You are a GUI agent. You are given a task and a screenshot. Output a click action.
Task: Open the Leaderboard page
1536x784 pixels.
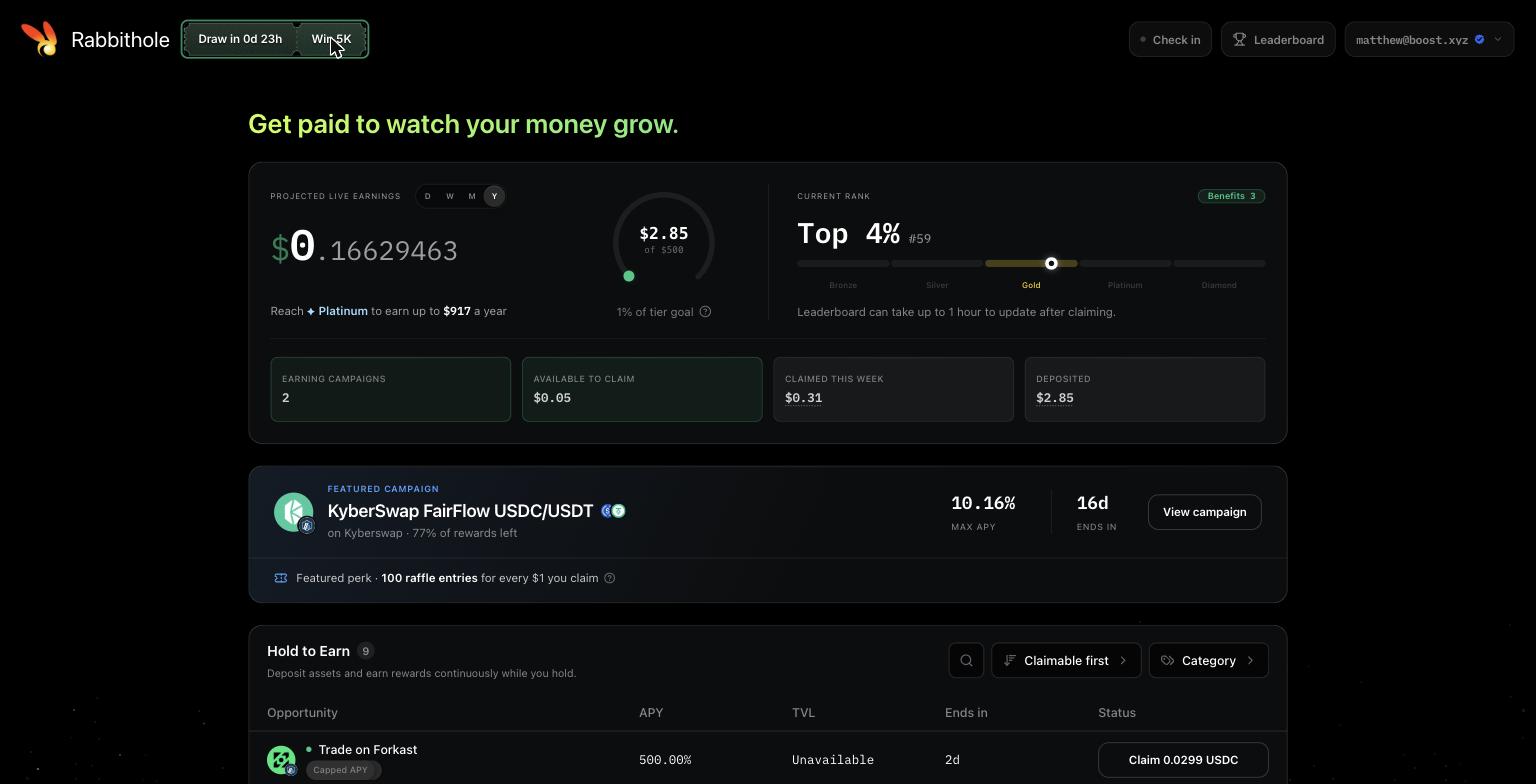1278,40
